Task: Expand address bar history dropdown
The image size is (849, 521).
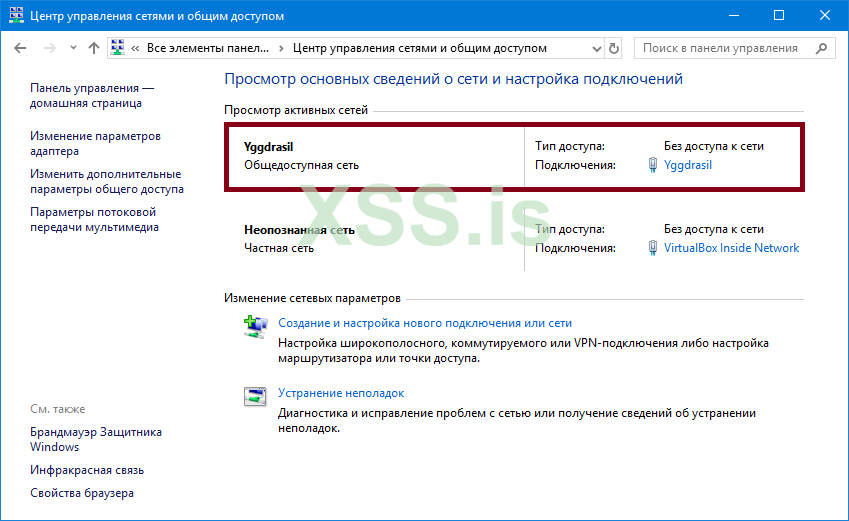Action: pyautogui.click(x=596, y=48)
